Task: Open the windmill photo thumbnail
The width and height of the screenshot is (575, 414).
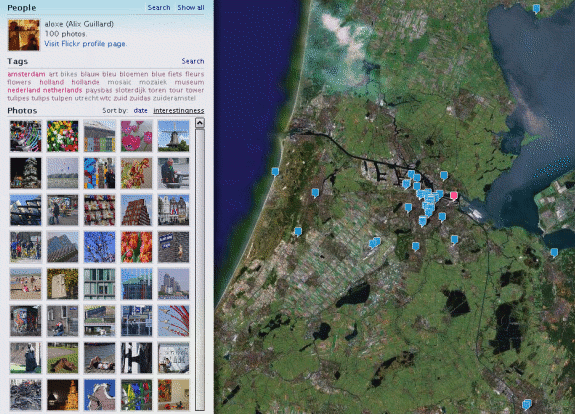Action: coord(173,136)
